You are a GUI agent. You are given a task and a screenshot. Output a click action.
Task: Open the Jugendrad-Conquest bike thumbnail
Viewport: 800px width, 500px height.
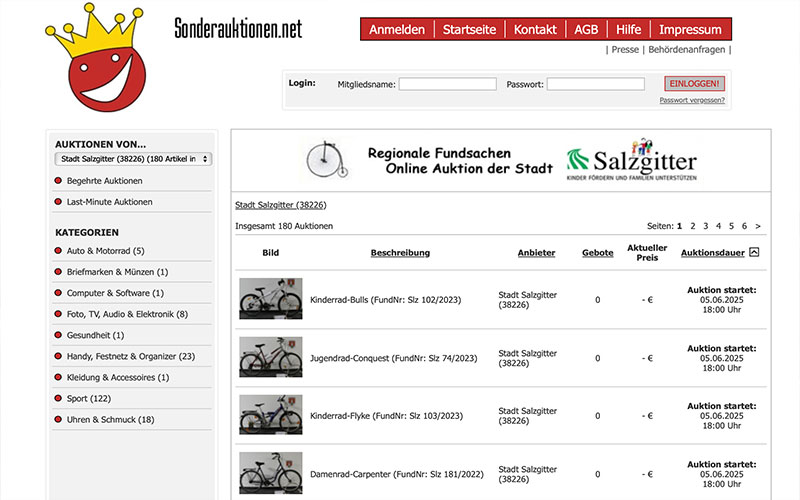click(270, 357)
